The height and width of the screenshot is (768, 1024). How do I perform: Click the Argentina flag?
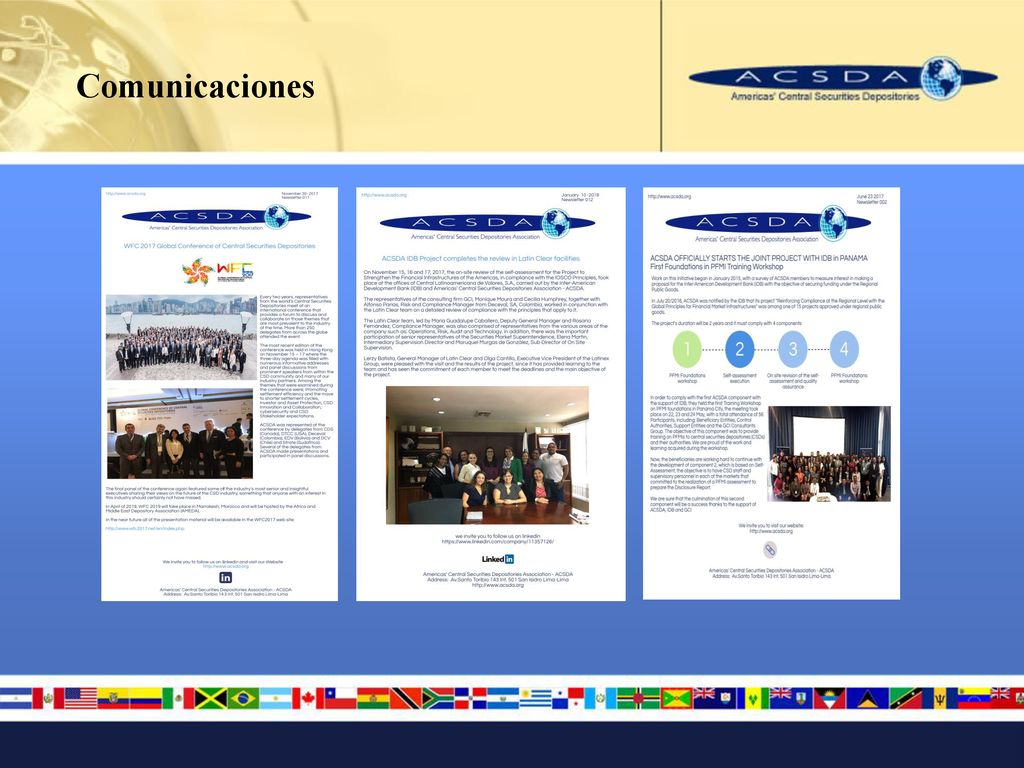pyautogui.click(x=276, y=698)
